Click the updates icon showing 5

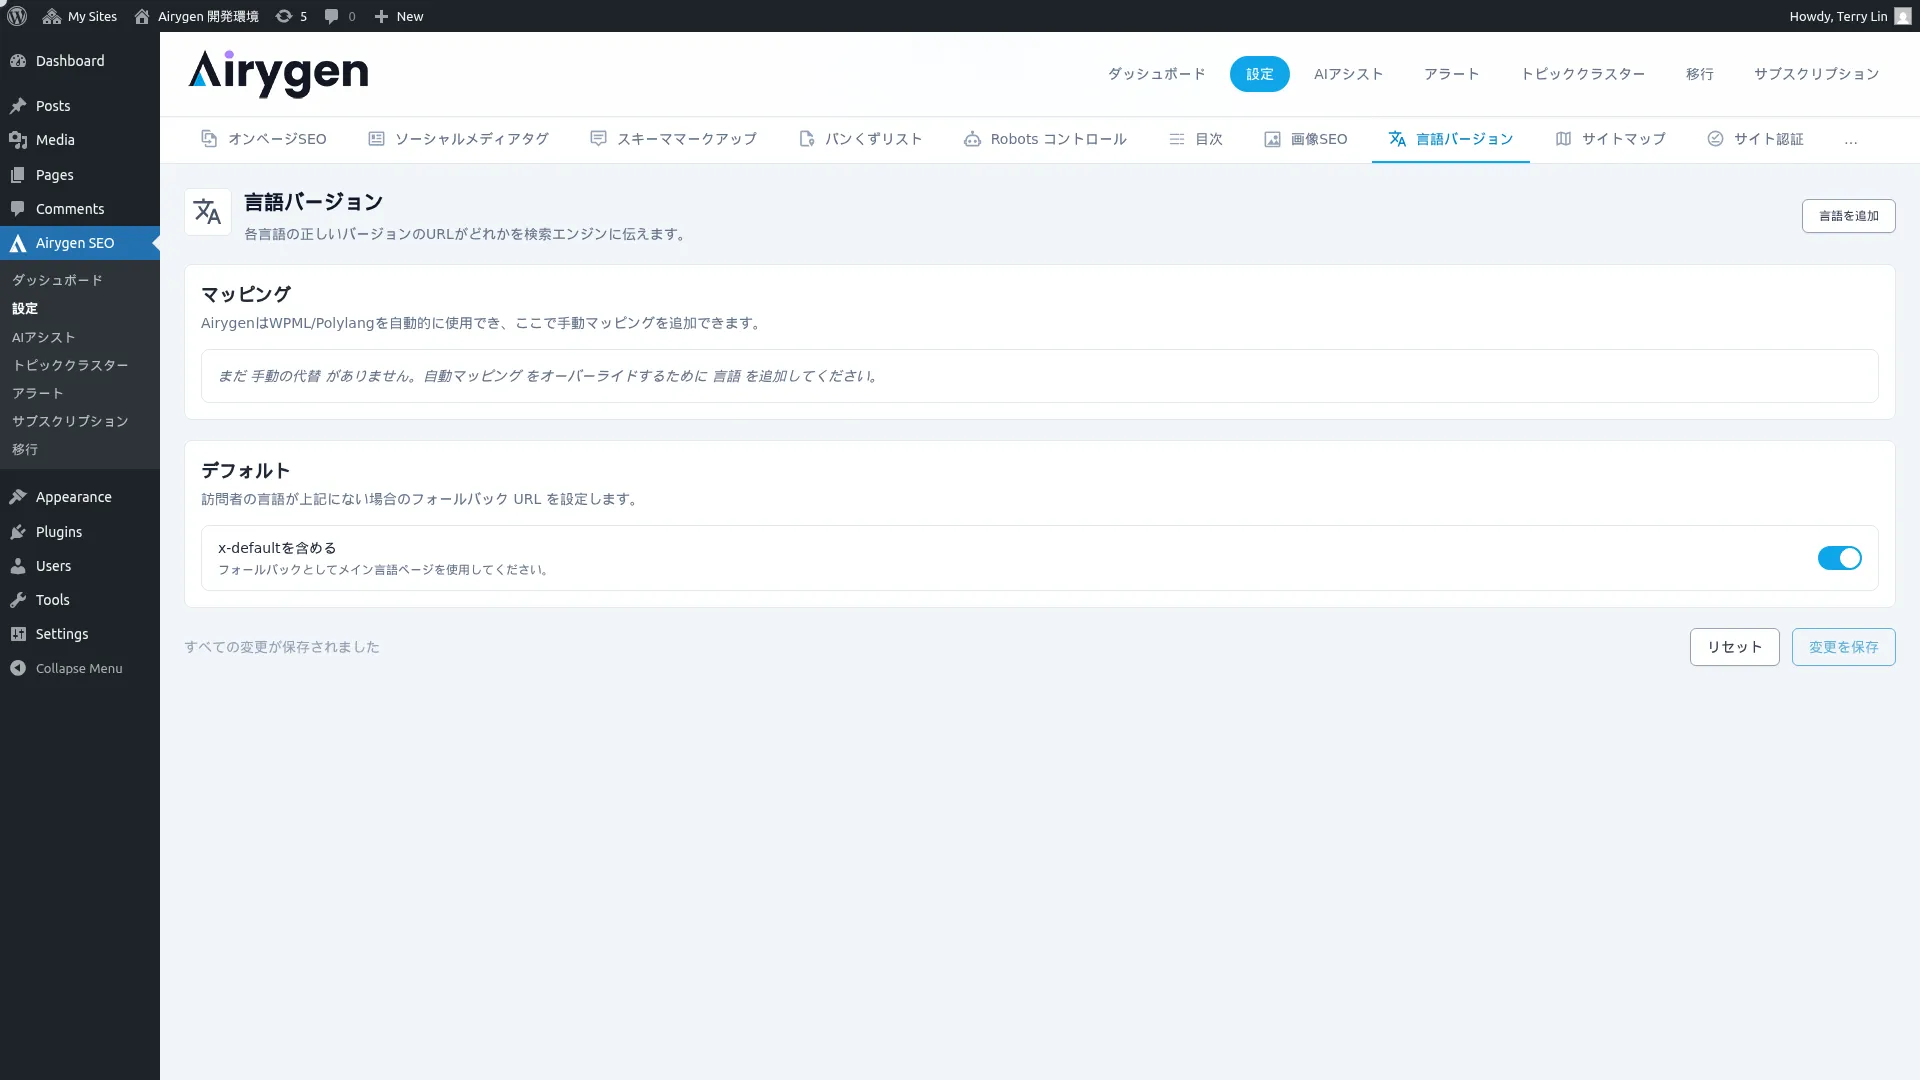pyautogui.click(x=284, y=16)
